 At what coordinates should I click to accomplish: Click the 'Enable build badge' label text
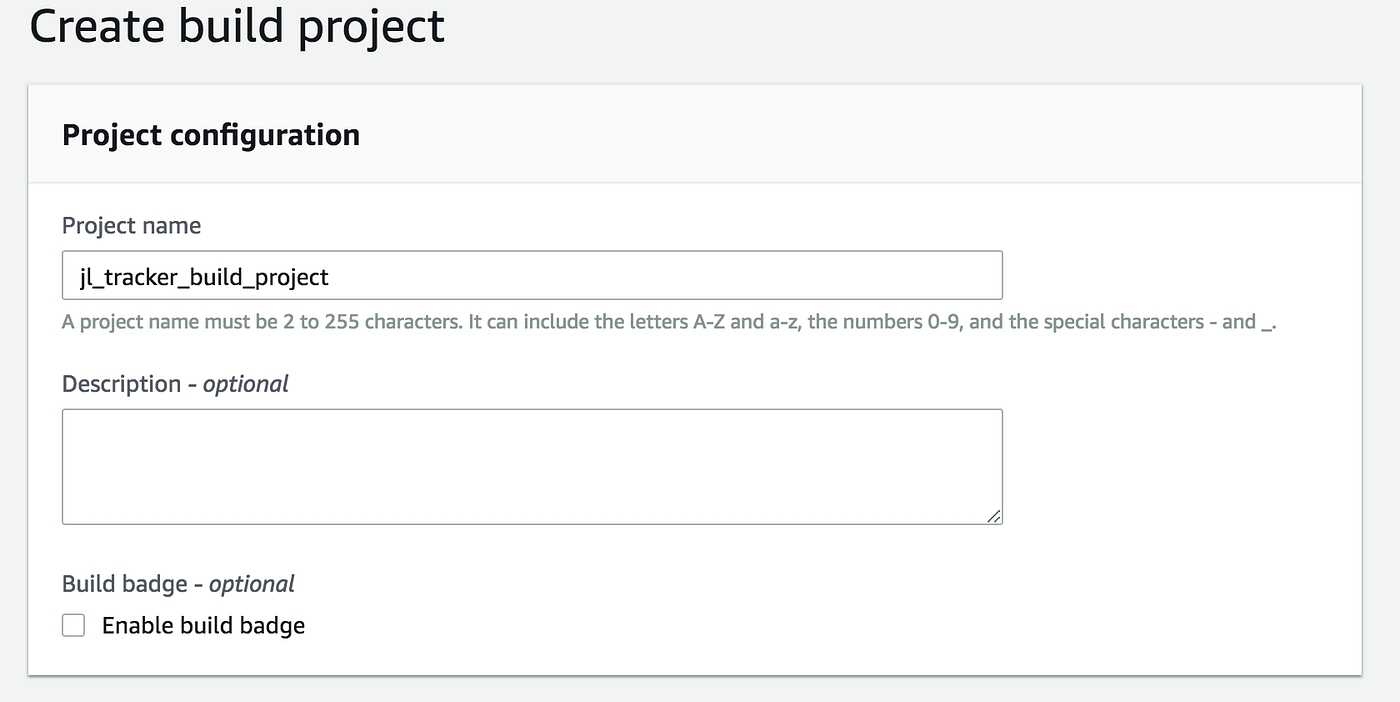tap(203, 626)
